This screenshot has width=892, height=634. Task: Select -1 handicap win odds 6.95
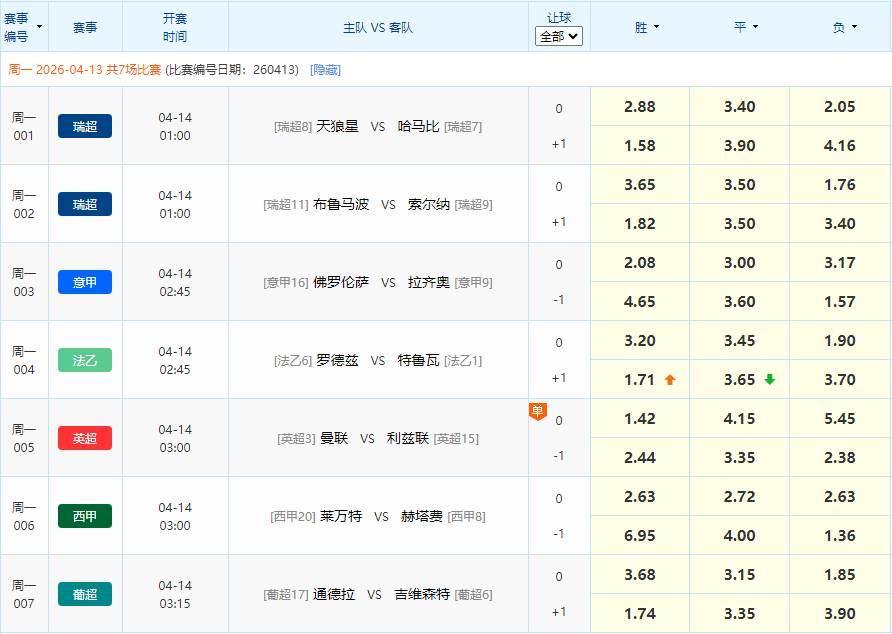[x=640, y=536]
